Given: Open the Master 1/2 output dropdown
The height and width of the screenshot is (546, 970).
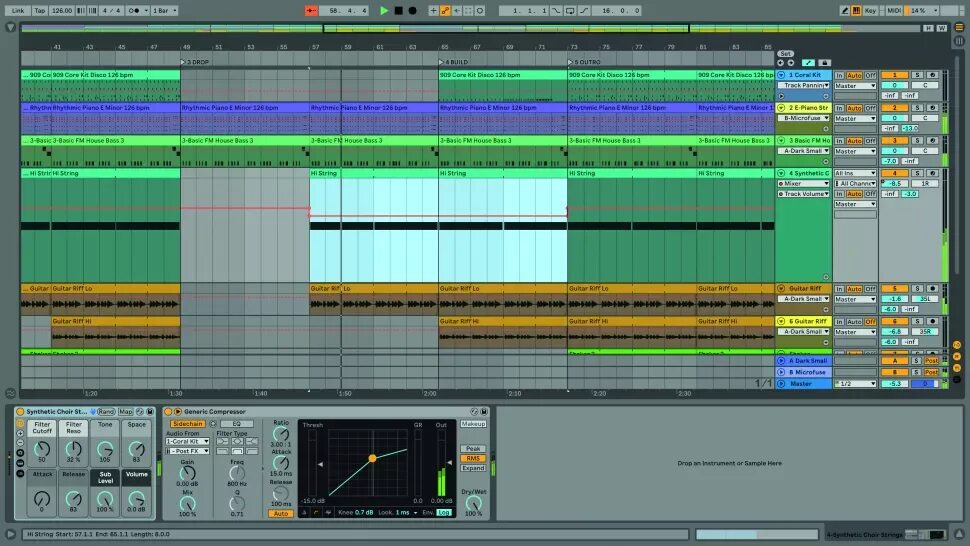Looking at the screenshot, I should pyautogui.click(x=855, y=384).
